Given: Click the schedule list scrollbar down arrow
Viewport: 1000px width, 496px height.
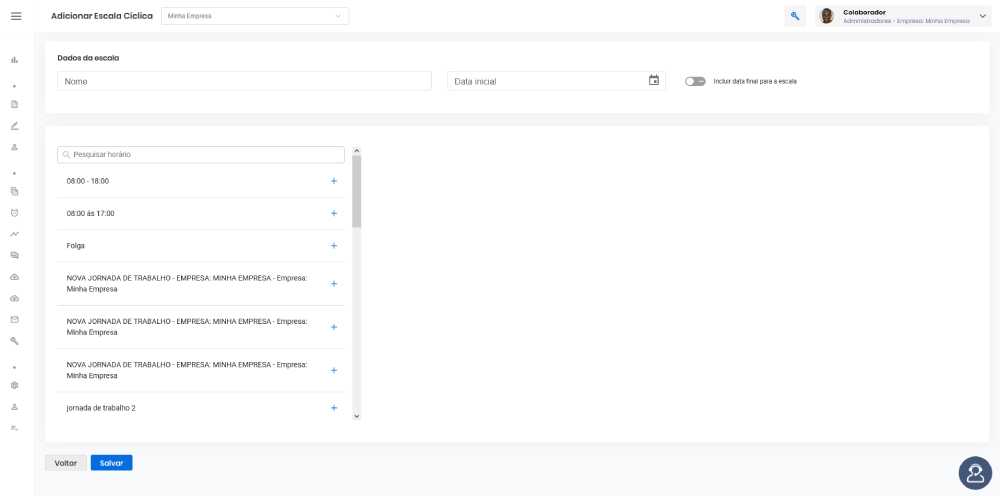Looking at the screenshot, I should [x=357, y=416].
